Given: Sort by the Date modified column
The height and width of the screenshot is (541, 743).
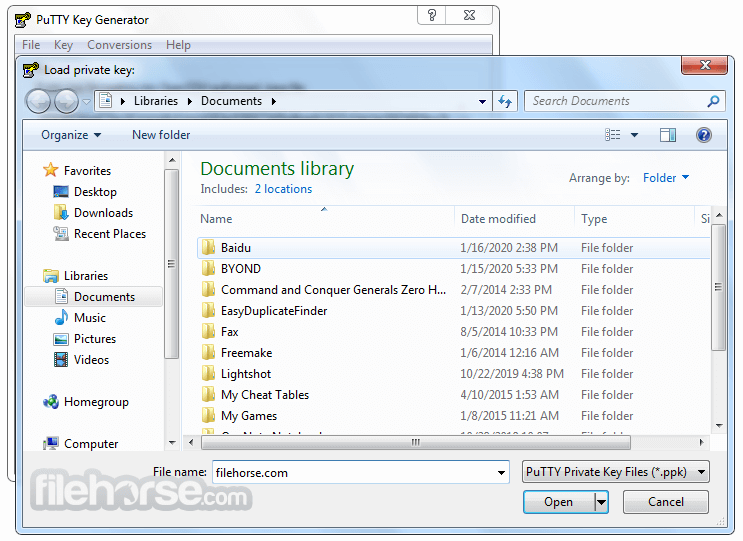Looking at the screenshot, I should 514,219.
